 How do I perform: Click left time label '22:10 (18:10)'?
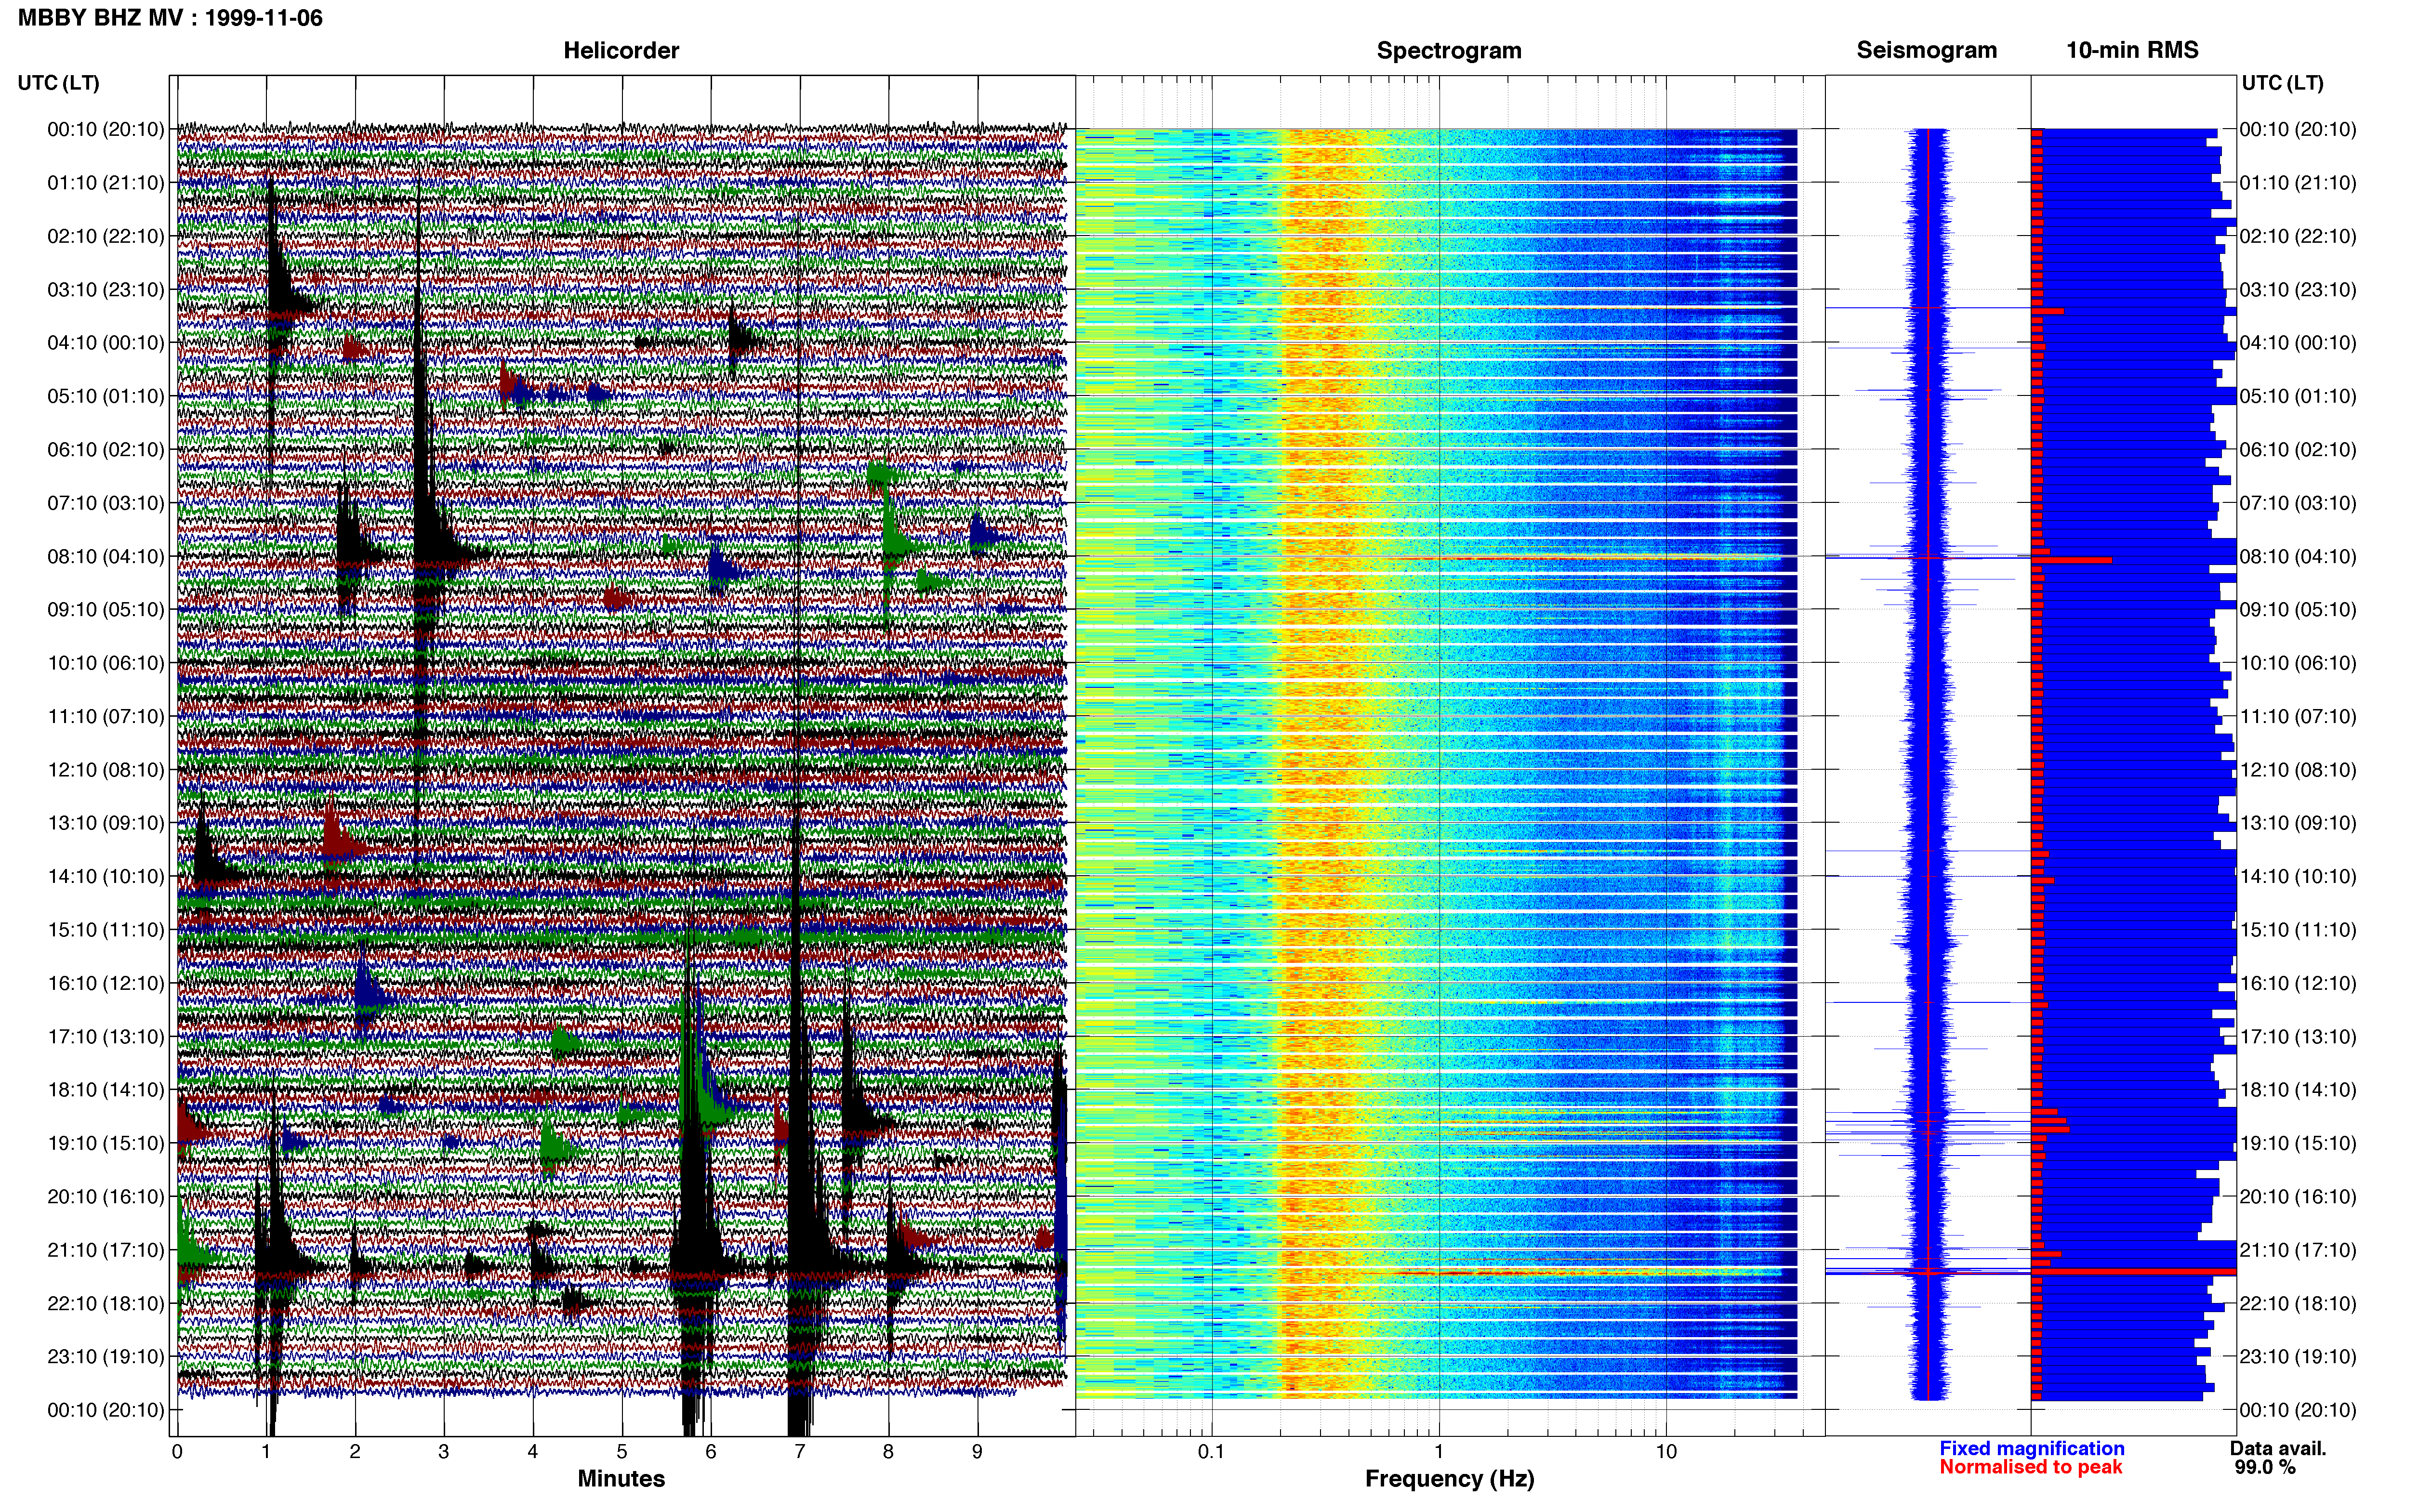coord(106,1304)
